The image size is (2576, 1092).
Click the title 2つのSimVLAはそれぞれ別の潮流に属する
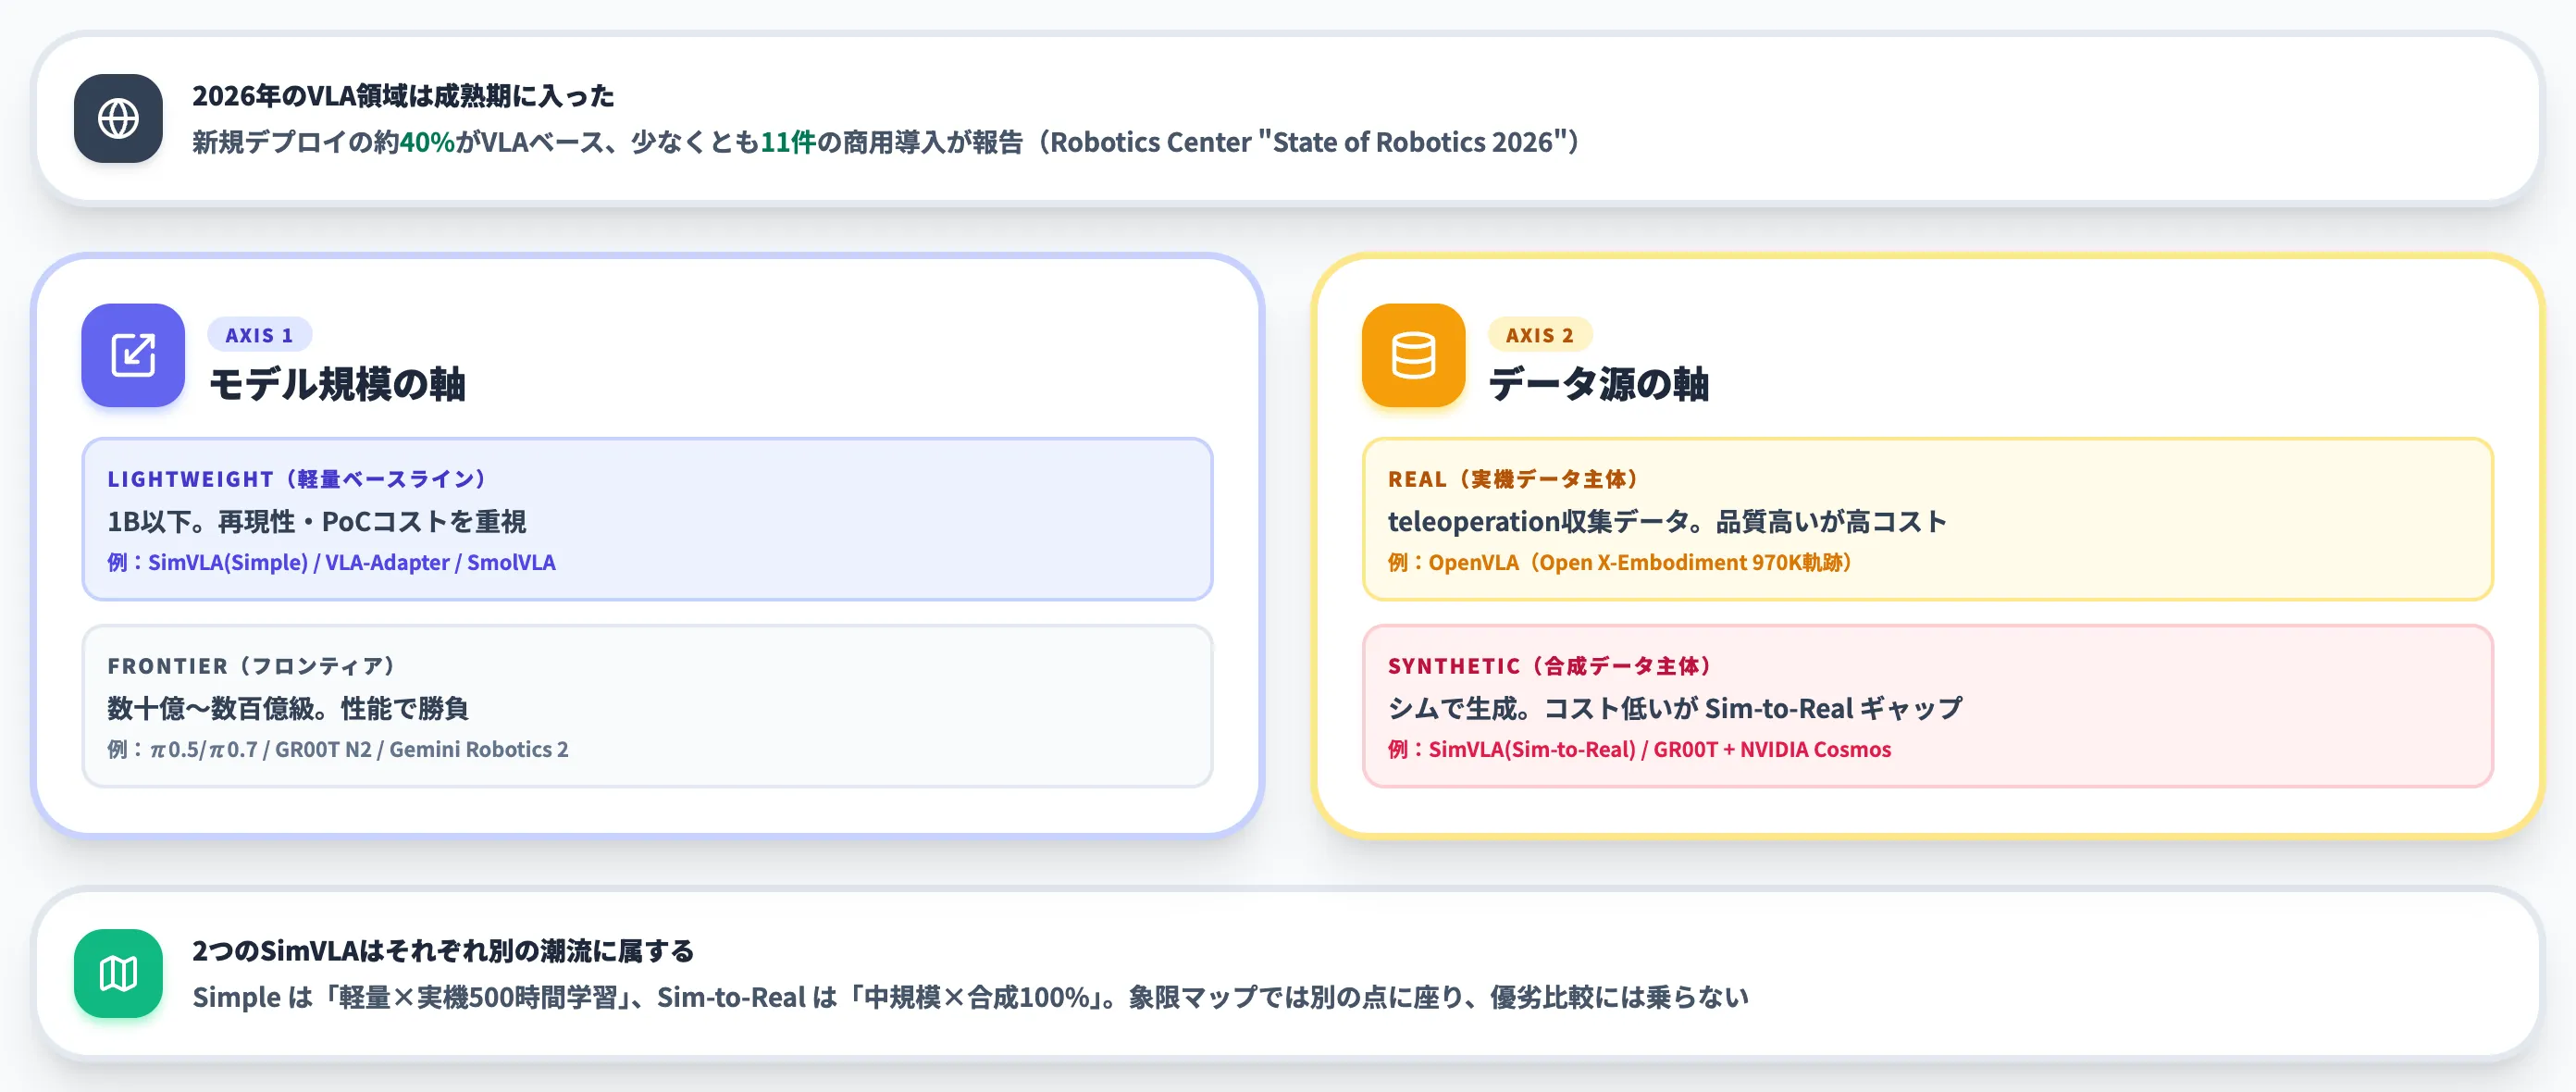tap(443, 951)
